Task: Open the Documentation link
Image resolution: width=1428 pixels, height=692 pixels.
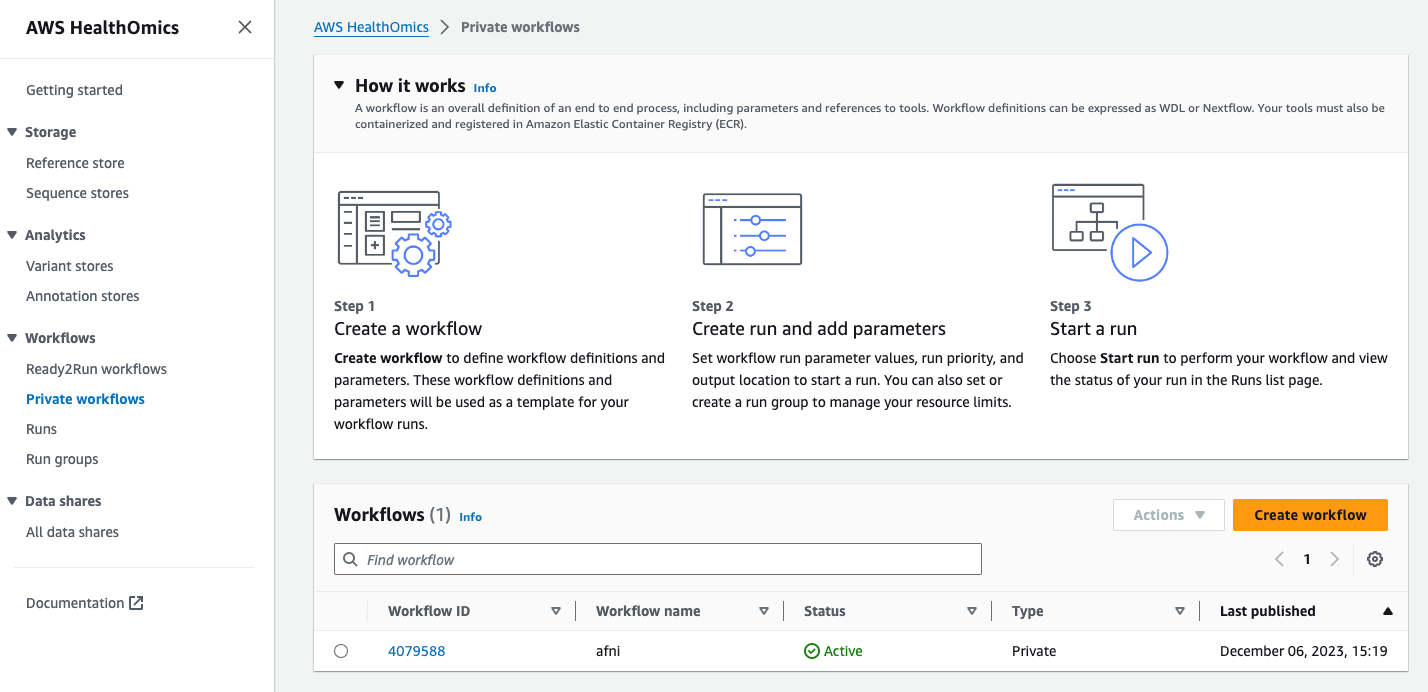Action: pyautogui.click(x=75, y=603)
